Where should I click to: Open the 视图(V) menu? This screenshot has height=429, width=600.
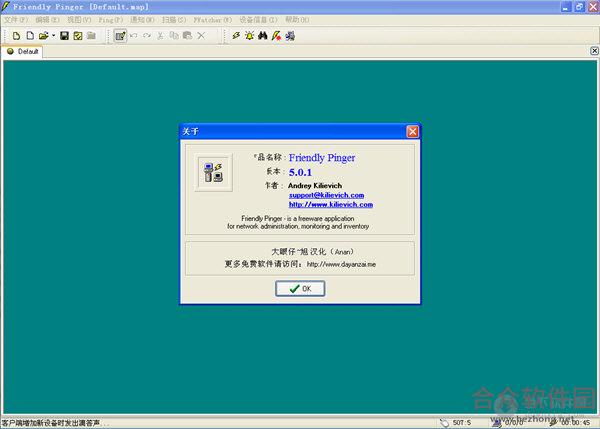pos(79,20)
